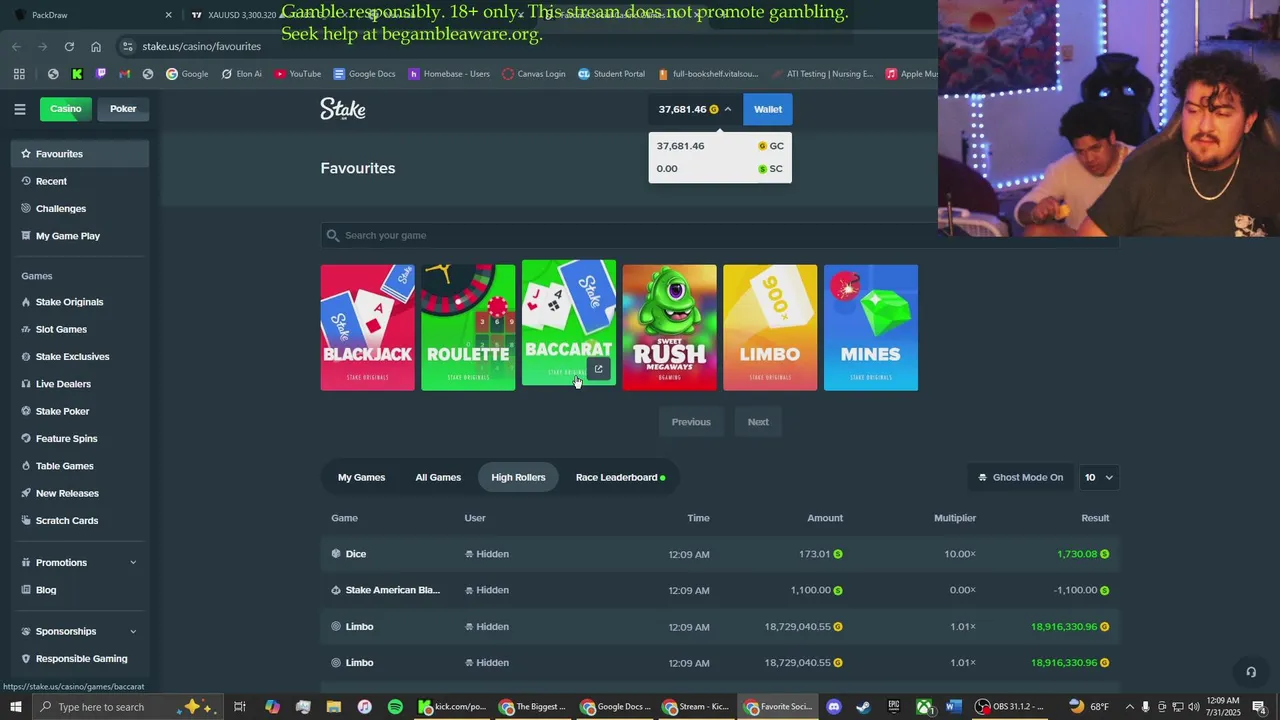Switch to the My Games tab
Viewport: 1280px width, 720px height.
coord(361,477)
